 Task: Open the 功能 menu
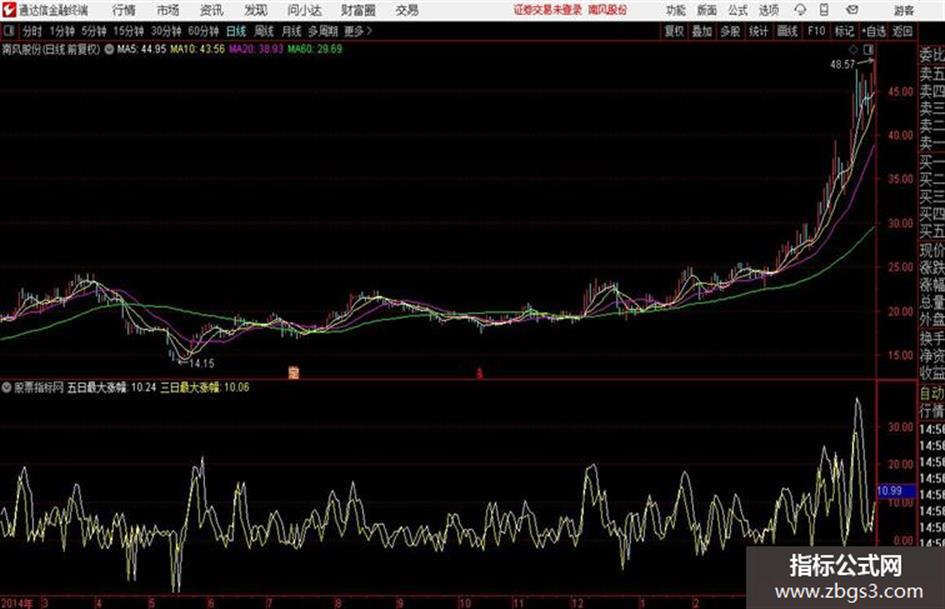point(676,10)
